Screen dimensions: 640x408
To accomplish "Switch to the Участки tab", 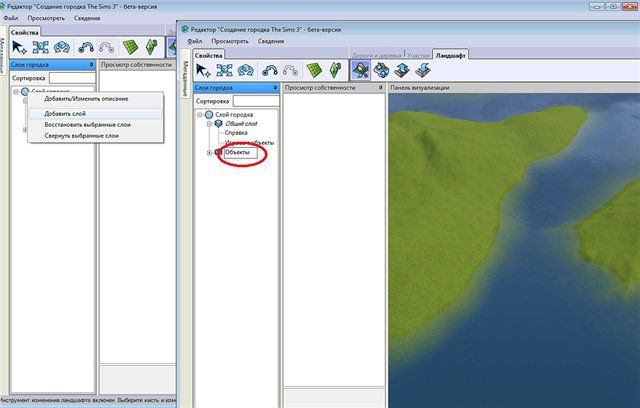I will [x=418, y=55].
